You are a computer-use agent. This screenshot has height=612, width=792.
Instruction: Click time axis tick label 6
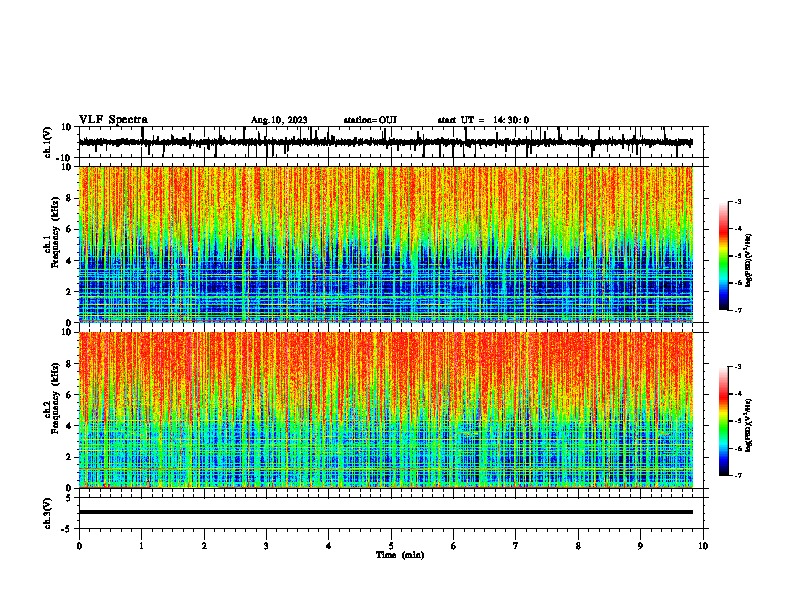(454, 546)
